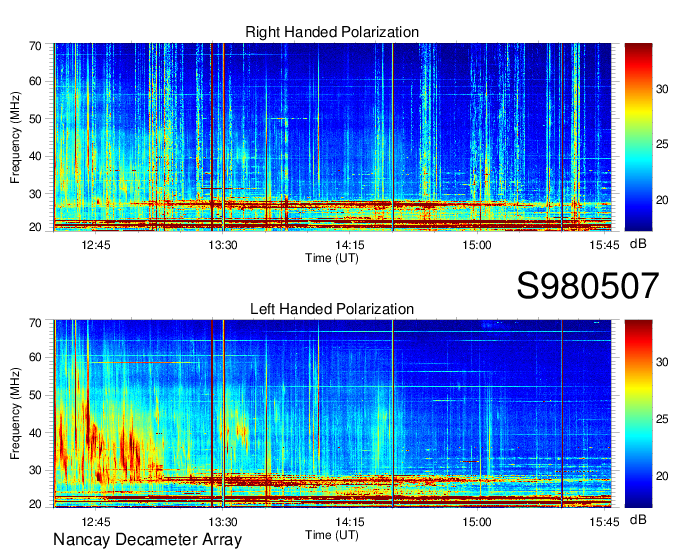Image resolution: width=680 pixels, height=552 pixels.
Task: Click the Nancay Decameter Array caption
Action: 147,539
